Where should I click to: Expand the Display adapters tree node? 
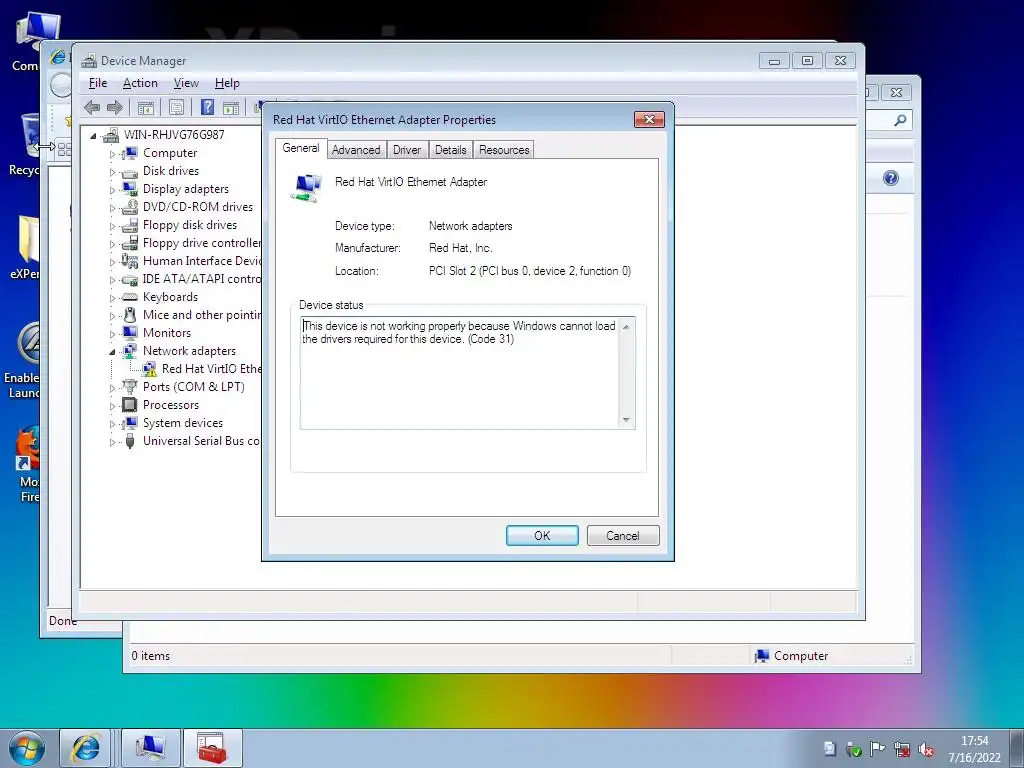(x=112, y=190)
